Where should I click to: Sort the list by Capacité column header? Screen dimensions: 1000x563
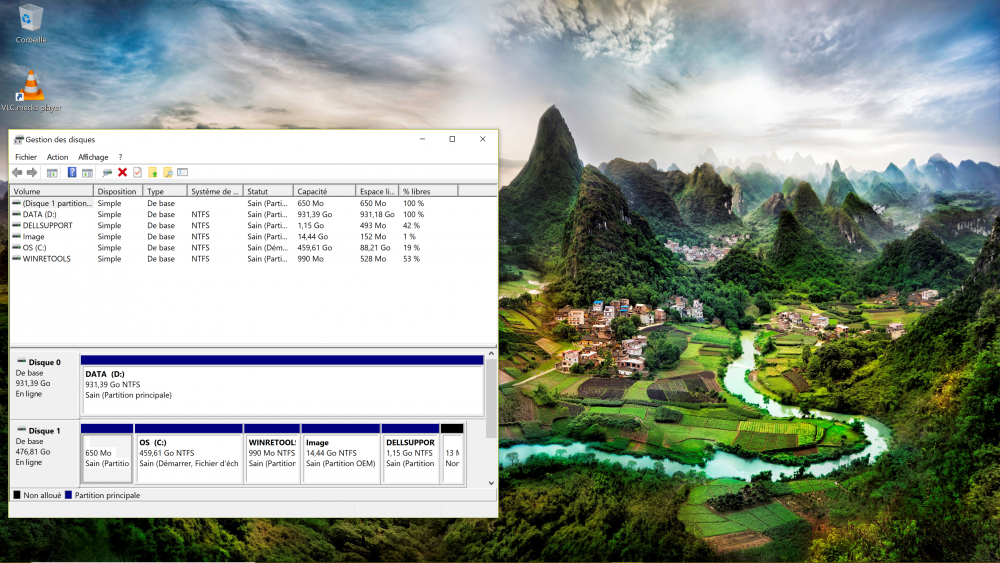point(324,191)
